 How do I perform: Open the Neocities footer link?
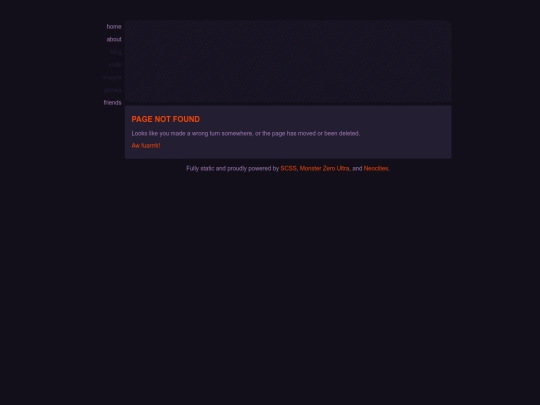[376, 168]
